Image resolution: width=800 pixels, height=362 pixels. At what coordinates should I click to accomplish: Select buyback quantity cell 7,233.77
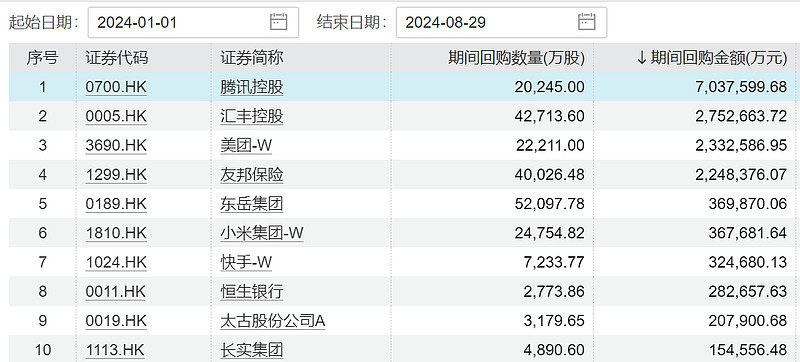click(x=555, y=263)
